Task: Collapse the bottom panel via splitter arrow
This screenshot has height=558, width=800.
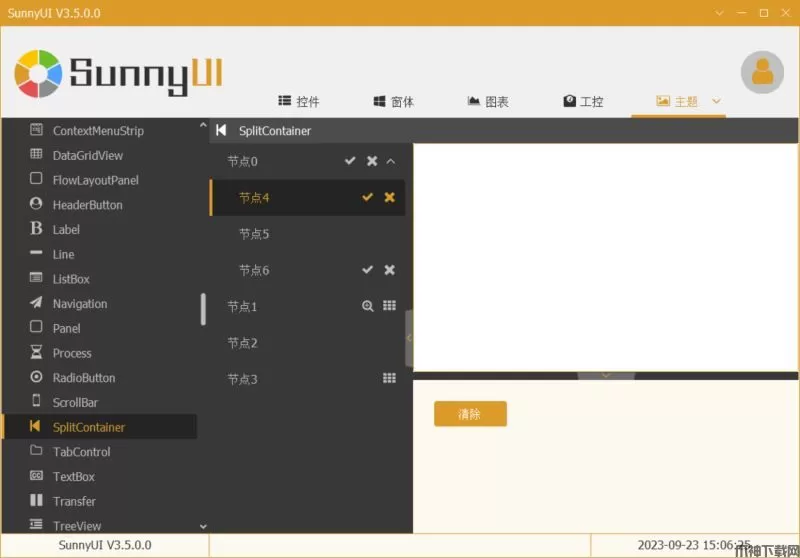Action: pos(605,376)
